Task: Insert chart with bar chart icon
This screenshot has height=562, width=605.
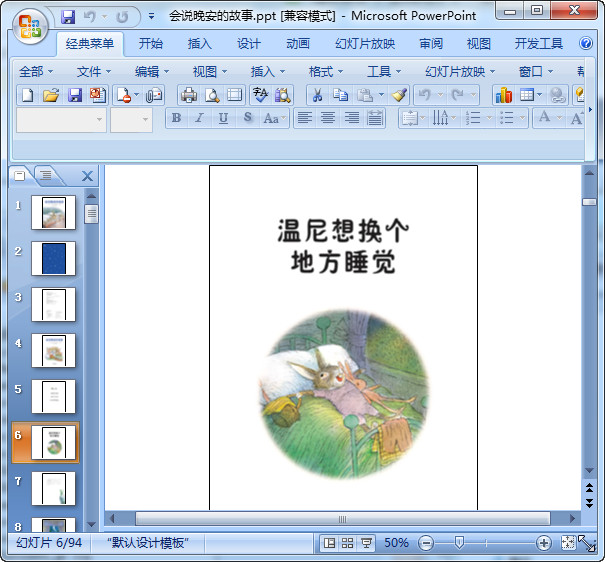Action: tap(504, 95)
